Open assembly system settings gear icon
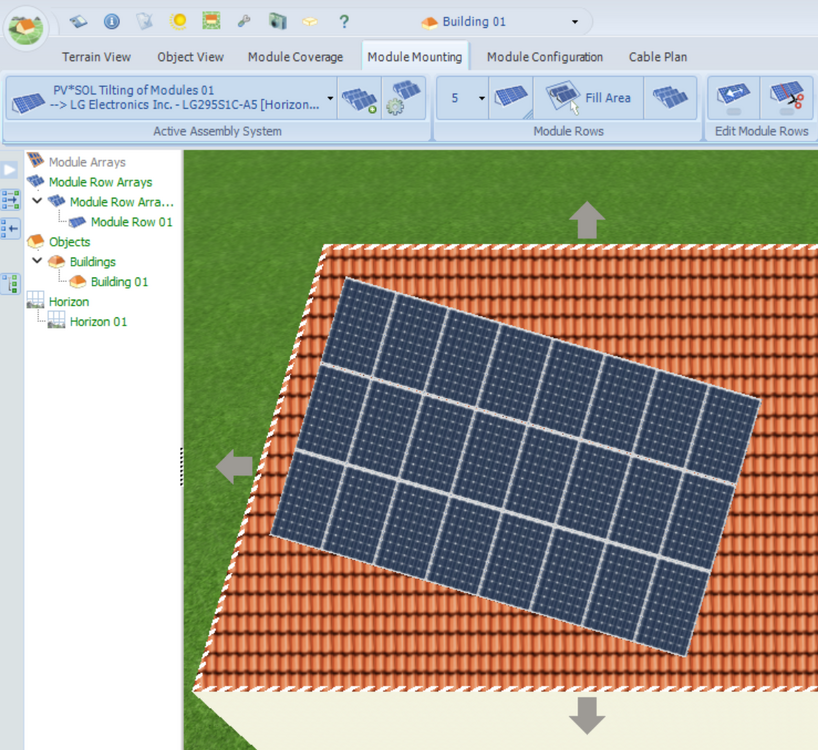The width and height of the screenshot is (818, 750). (x=405, y=98)
